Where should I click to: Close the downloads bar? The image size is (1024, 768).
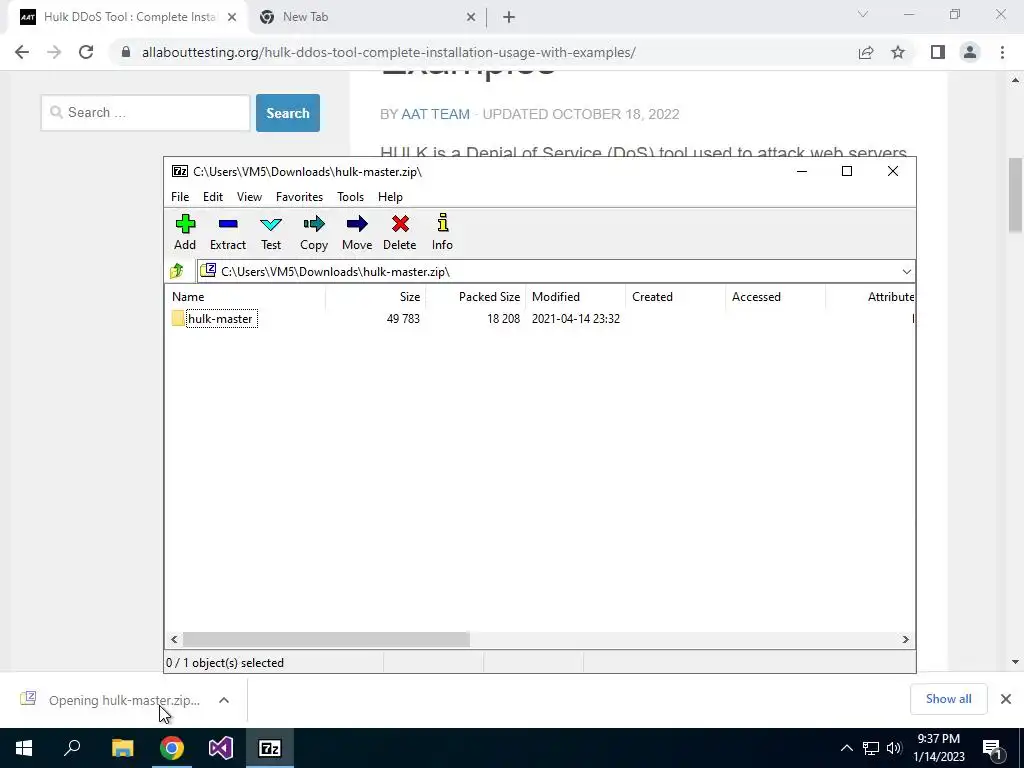pyautogui.click(x=1006, y=699)
